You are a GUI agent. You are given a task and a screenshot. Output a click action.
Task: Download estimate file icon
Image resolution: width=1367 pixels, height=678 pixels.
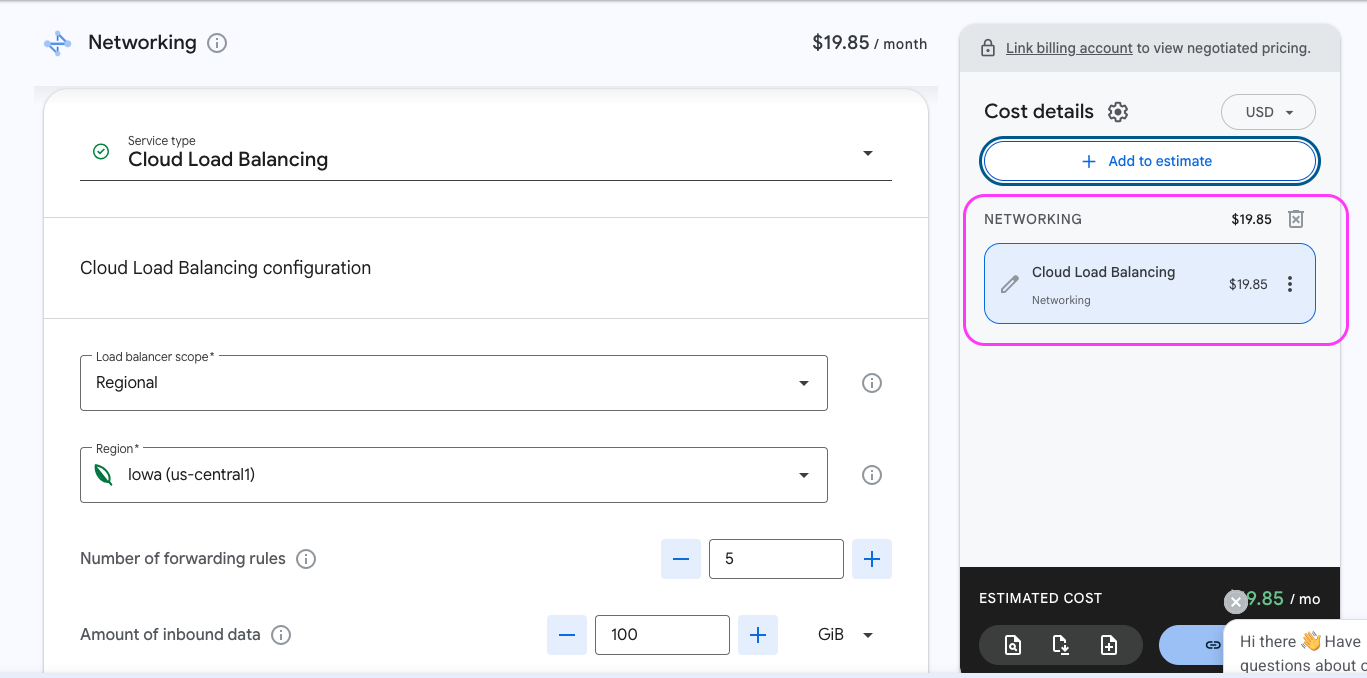[x=1061, y=646]
